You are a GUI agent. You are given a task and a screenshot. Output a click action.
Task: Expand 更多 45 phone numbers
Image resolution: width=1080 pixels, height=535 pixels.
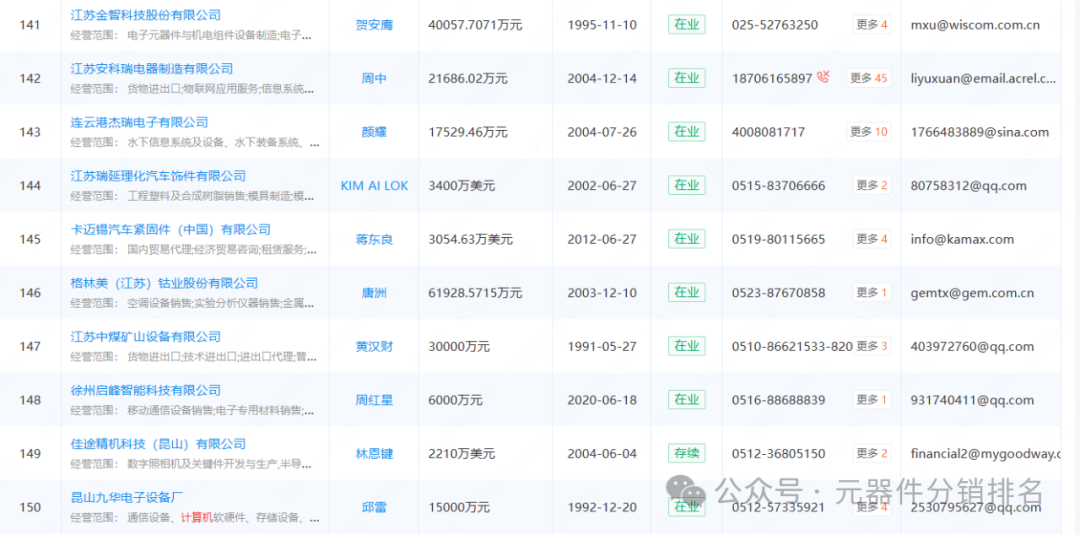click(x=869, y=78)
